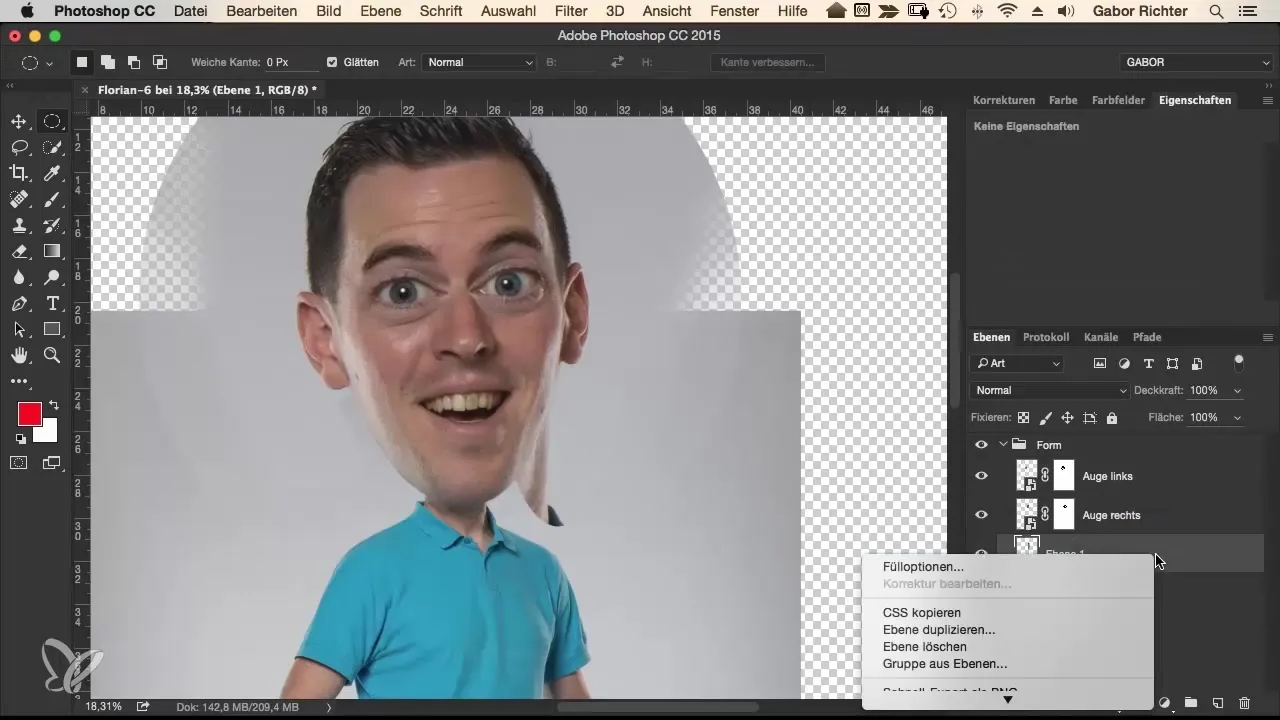Create a new group via folder icon
This screenshot has width=1280, height=720.
coord(1192,703)
